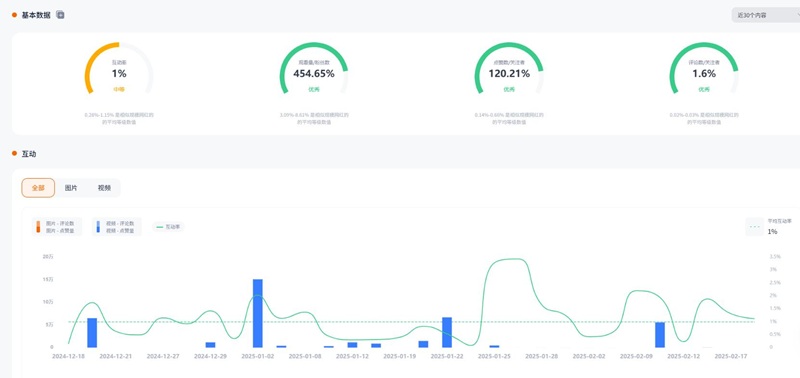The width and height of the screenshot is (800, 378).
Task: Toggle the 平均互动率 dashed-line legend
Action: [769, 226]
